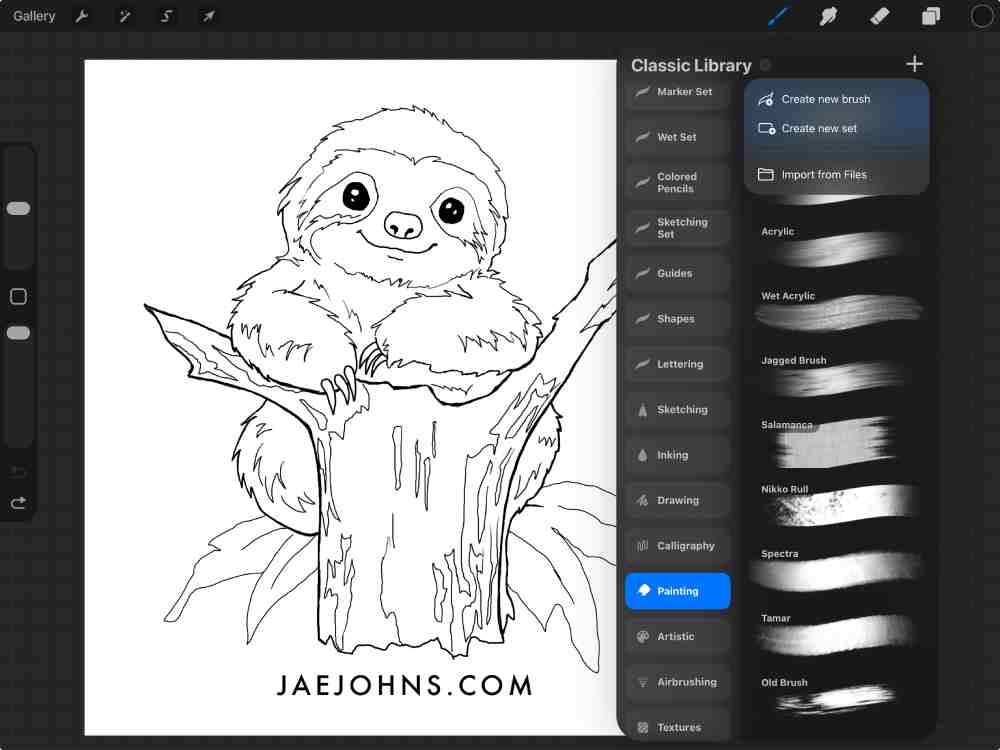
Task: Return to the Gallery
Action: (33, 16)
